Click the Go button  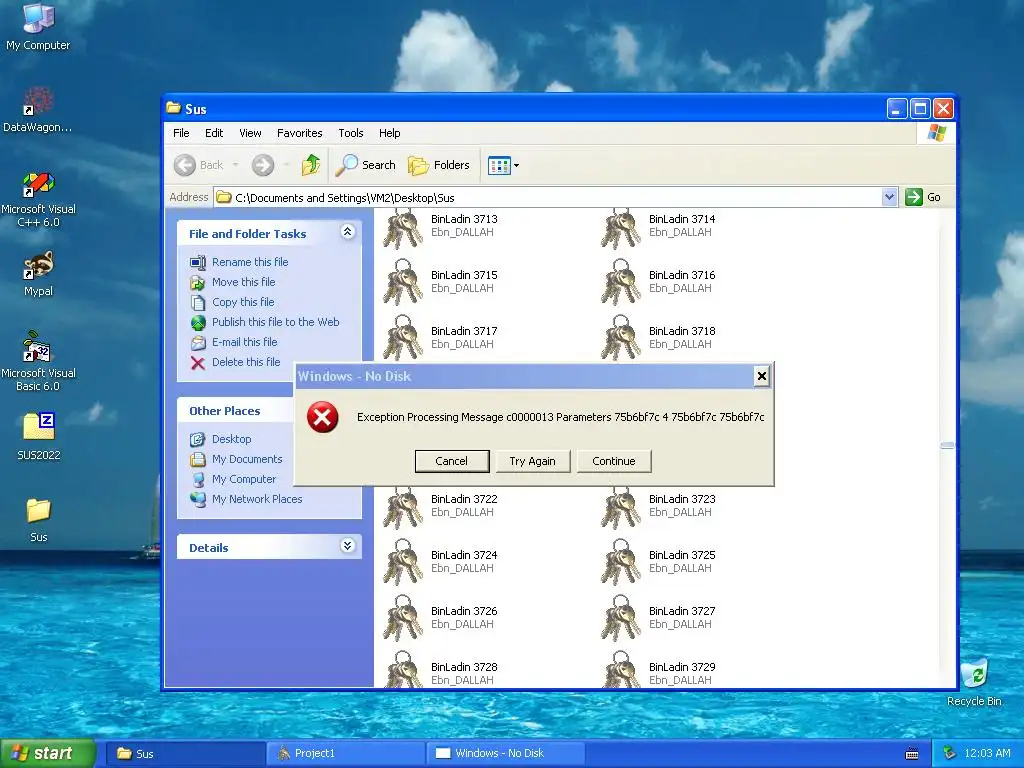(x=923, y=197)
